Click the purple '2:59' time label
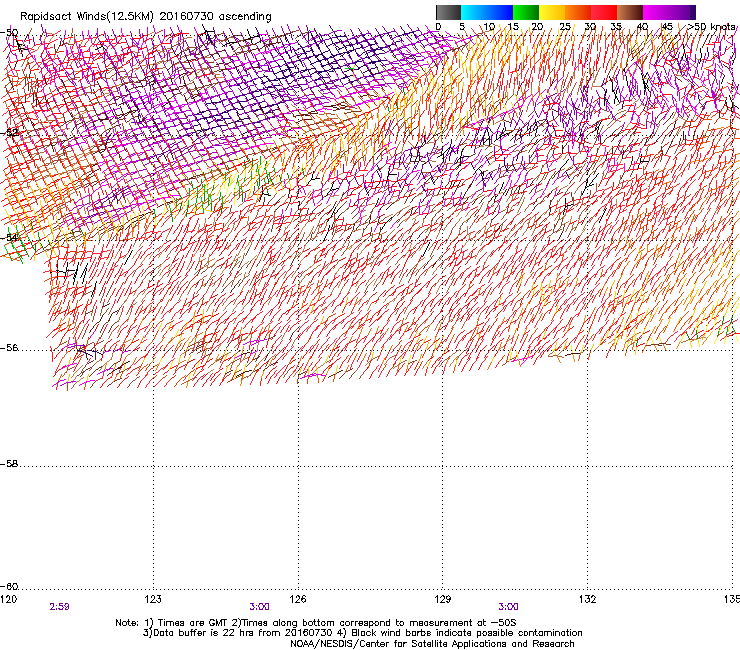The image size is (740, 650). pyautogui.click(x=59, y=607)
